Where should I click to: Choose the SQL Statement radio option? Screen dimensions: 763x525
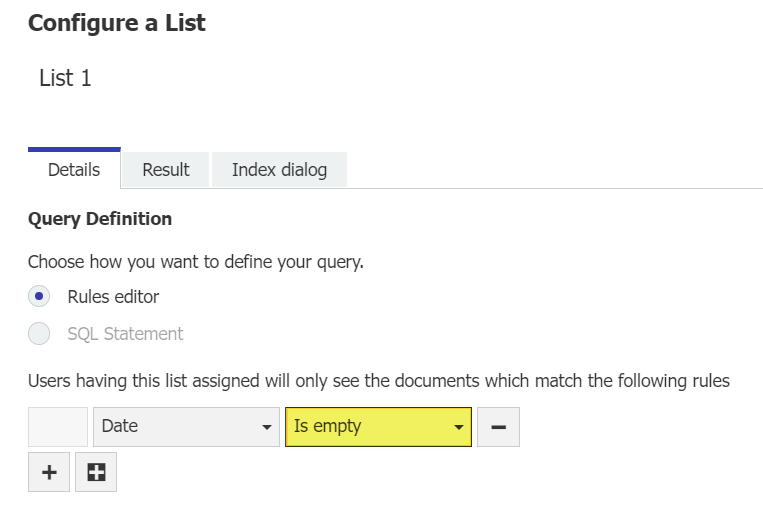point(39,334)
